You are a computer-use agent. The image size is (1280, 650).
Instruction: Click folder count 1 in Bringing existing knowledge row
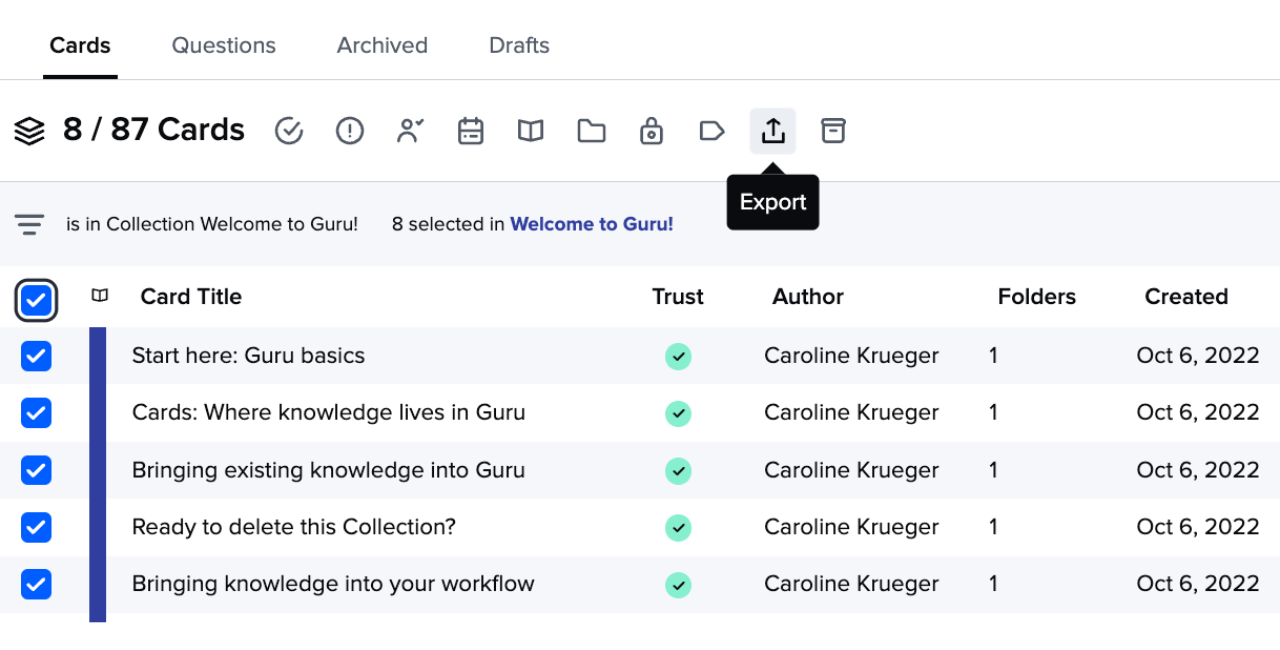pos(993,469)
